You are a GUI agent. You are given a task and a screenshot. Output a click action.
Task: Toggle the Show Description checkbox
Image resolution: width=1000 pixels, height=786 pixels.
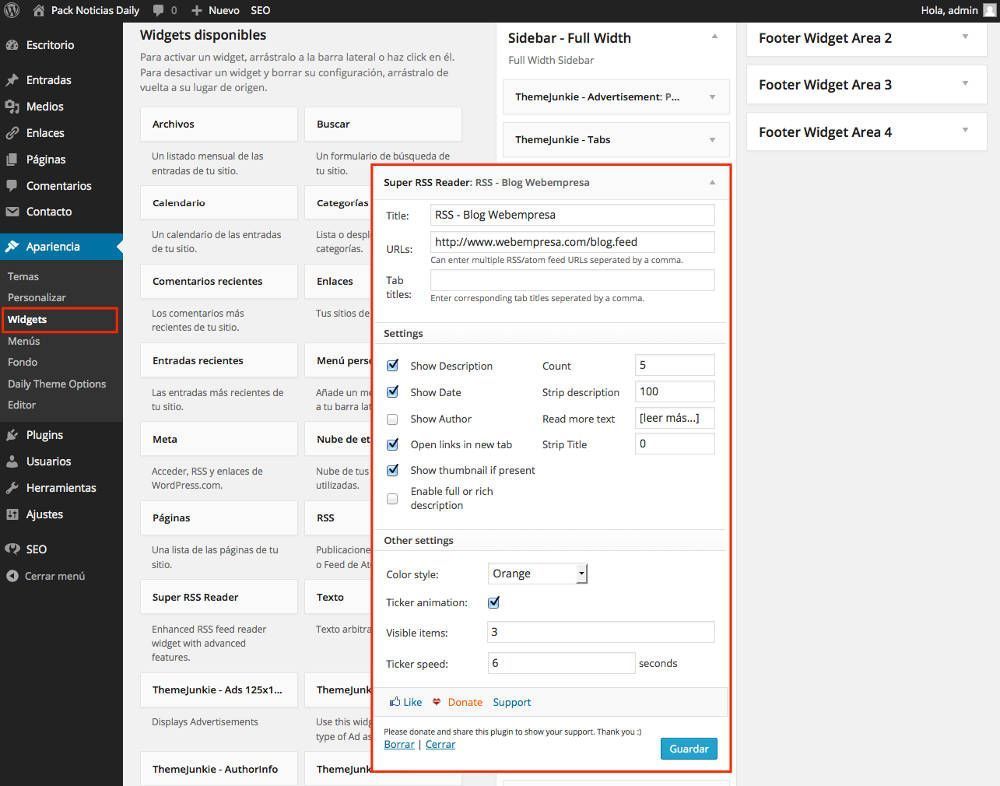point(393,366)
